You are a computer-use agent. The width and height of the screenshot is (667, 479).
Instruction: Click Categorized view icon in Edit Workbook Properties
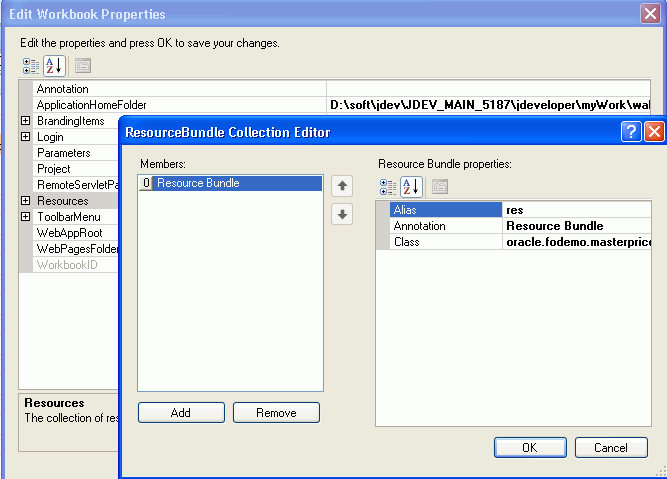[x=31, y=66]
